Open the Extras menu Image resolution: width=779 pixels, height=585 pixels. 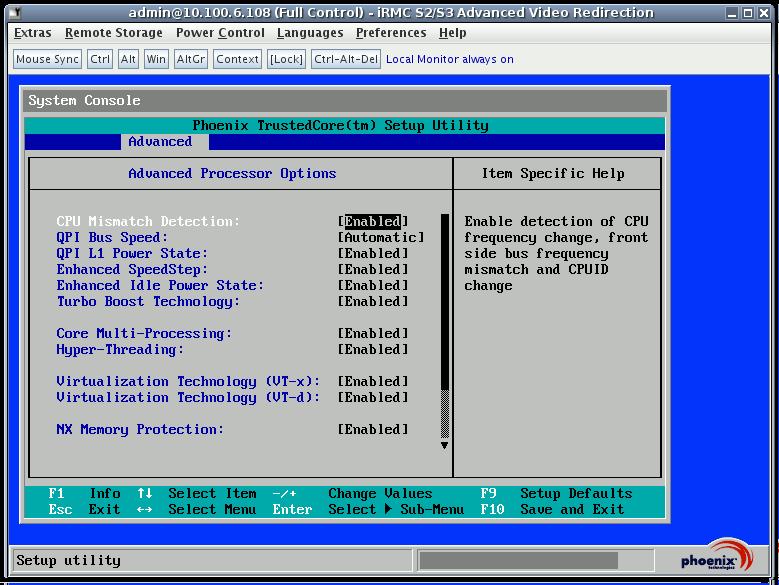33,33
